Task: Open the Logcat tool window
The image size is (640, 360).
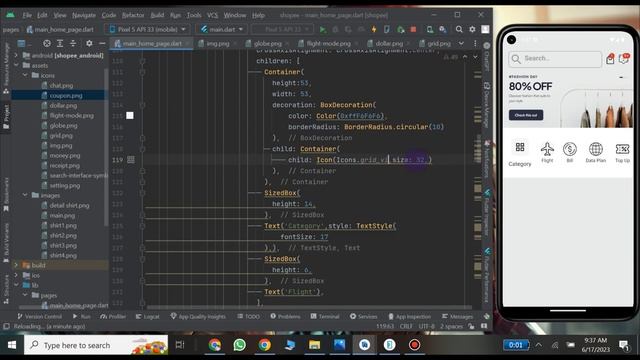Action: coord(147,316)
